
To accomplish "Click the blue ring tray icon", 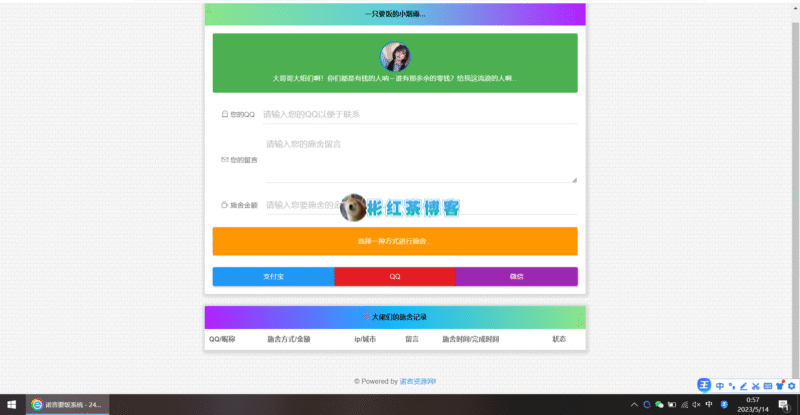I will (x=647, y=405).
